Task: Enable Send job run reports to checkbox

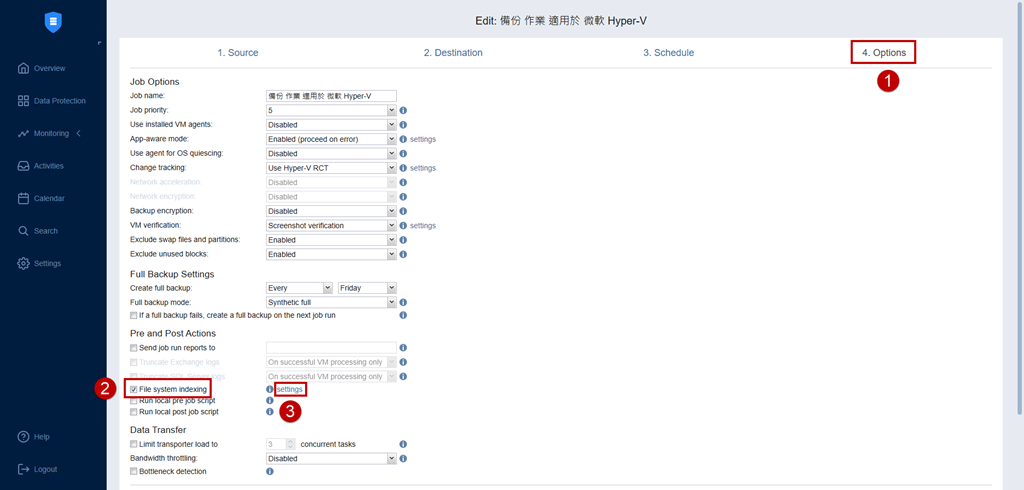Action: point(134,348)
